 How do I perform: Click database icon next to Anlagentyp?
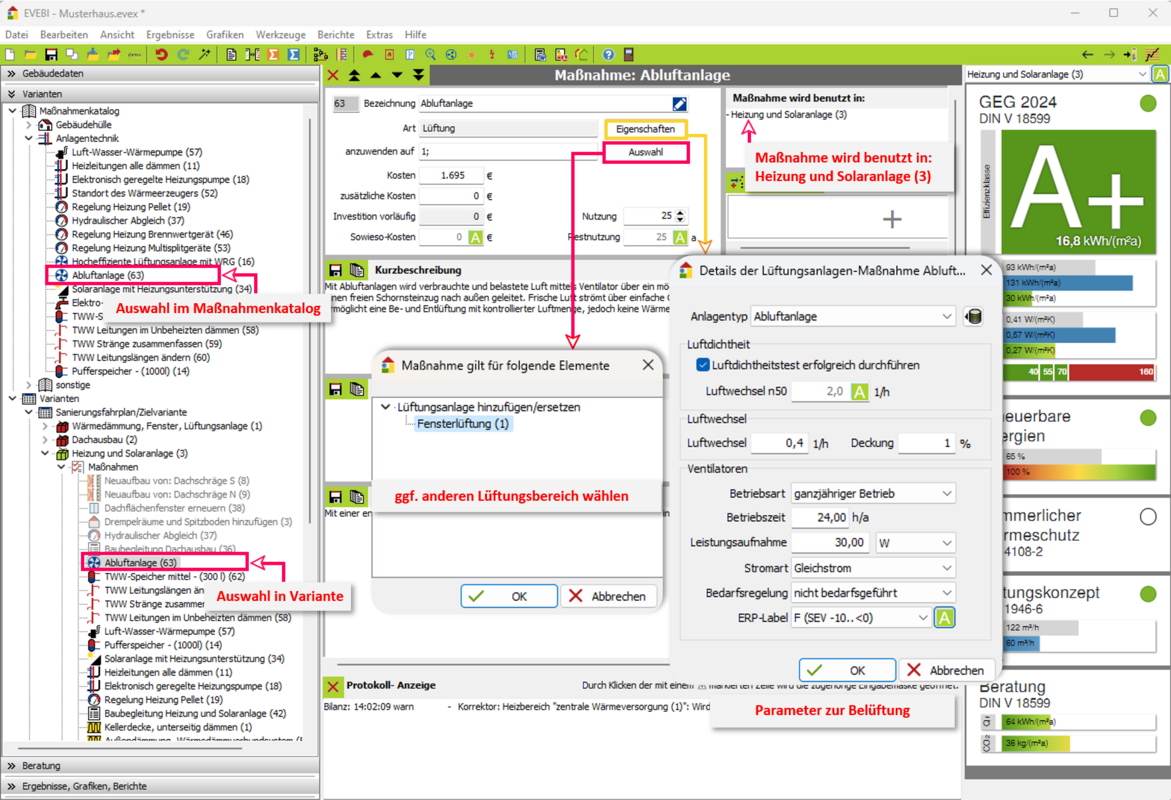(x=972, y=316)
